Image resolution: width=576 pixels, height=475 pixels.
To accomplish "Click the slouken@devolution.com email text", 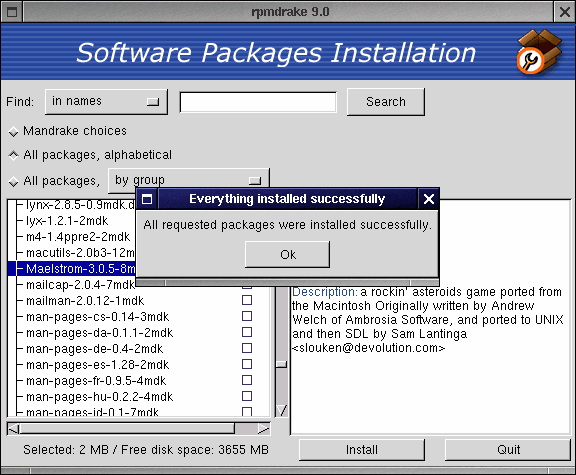I will [368, 348].
